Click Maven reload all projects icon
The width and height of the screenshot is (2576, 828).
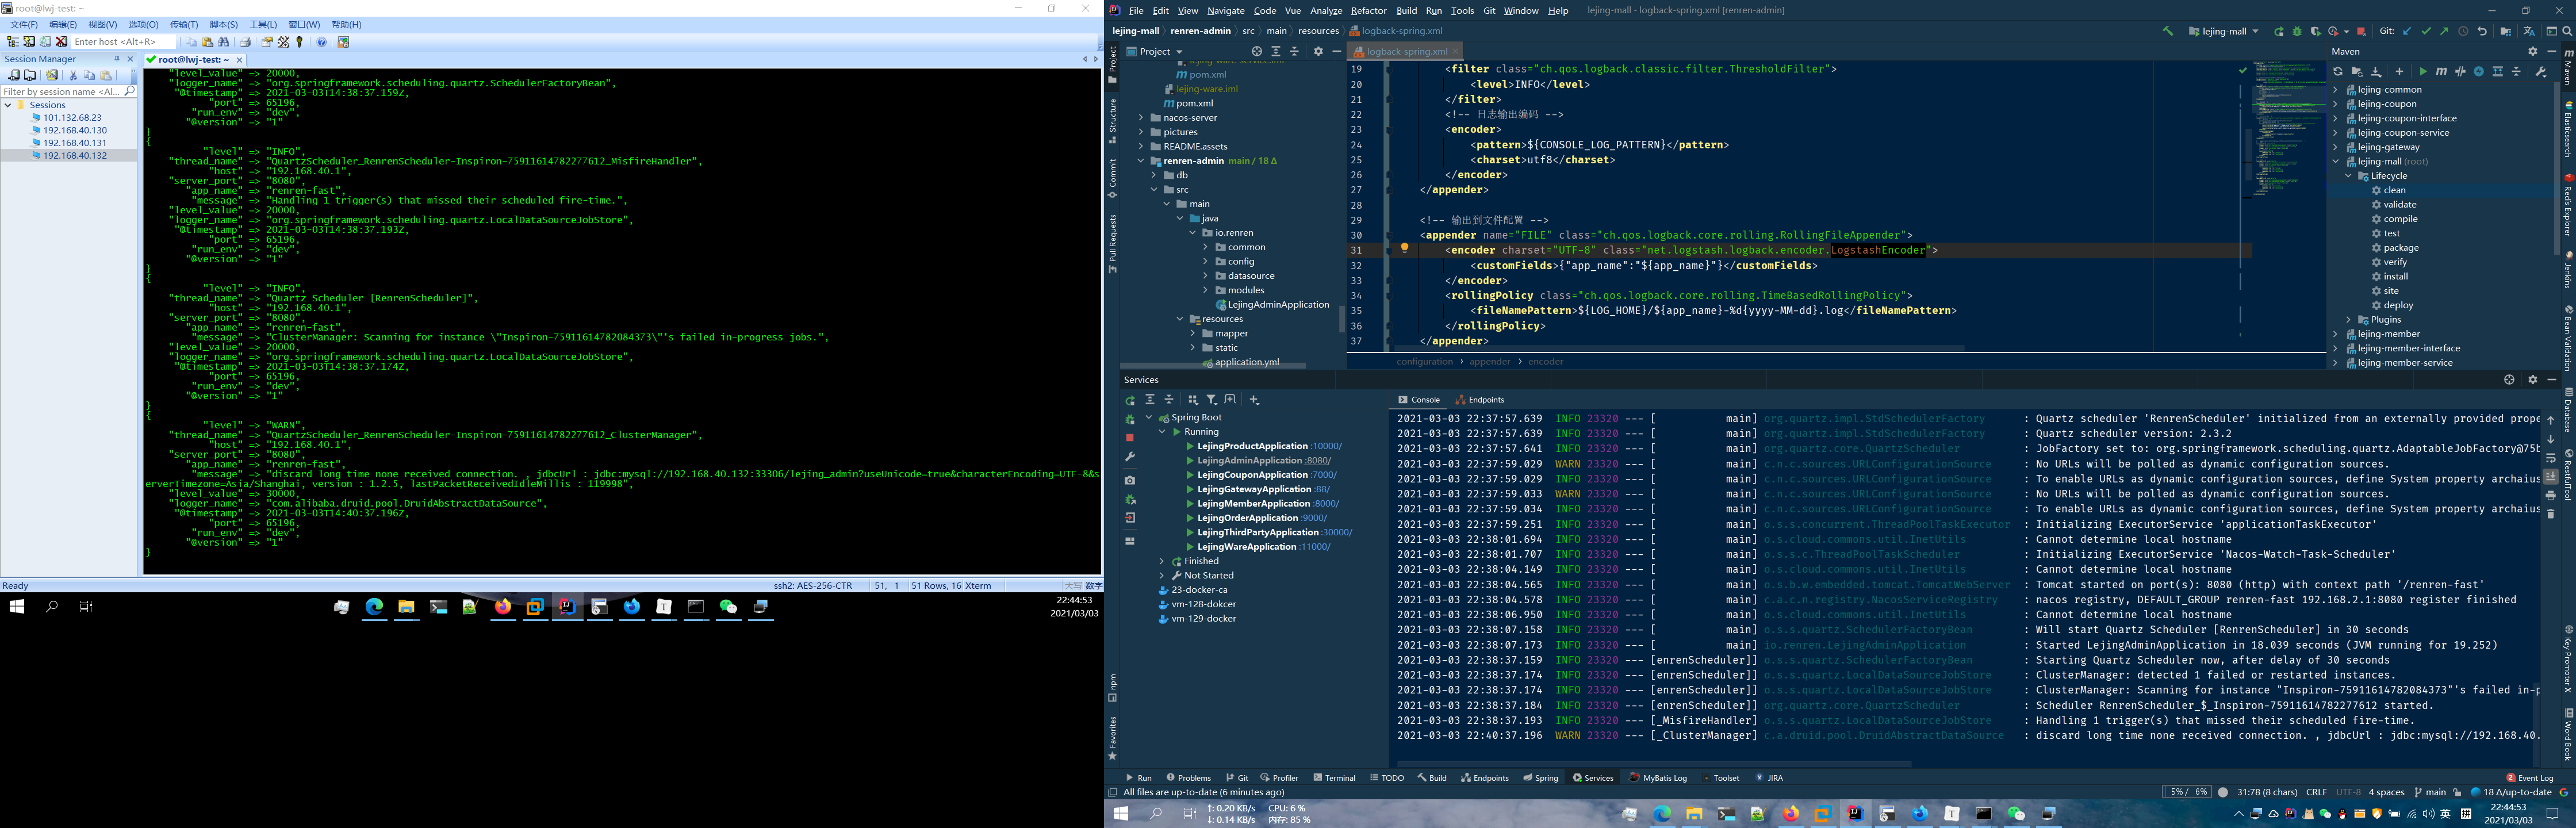point(2337,72)
